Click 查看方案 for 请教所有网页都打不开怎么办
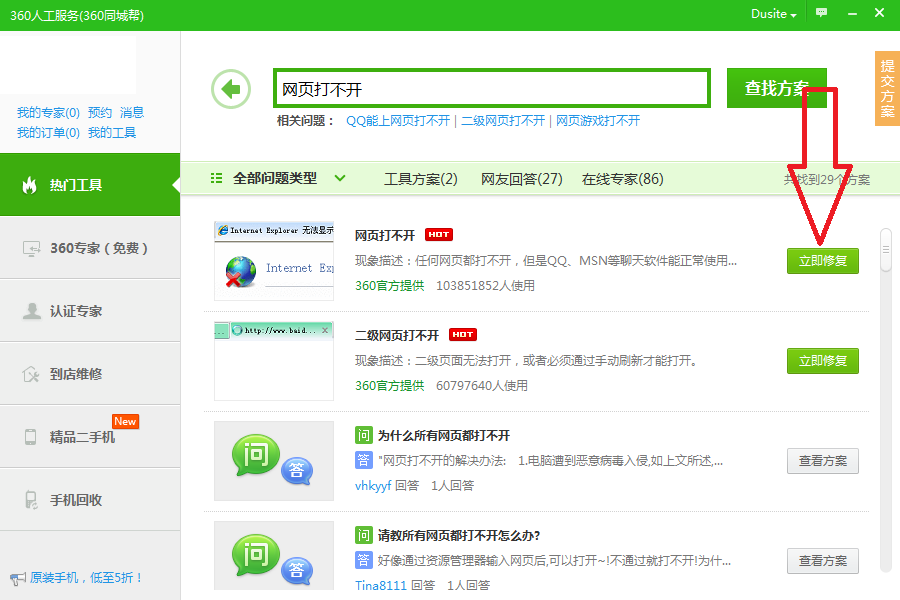 [823, 560]
